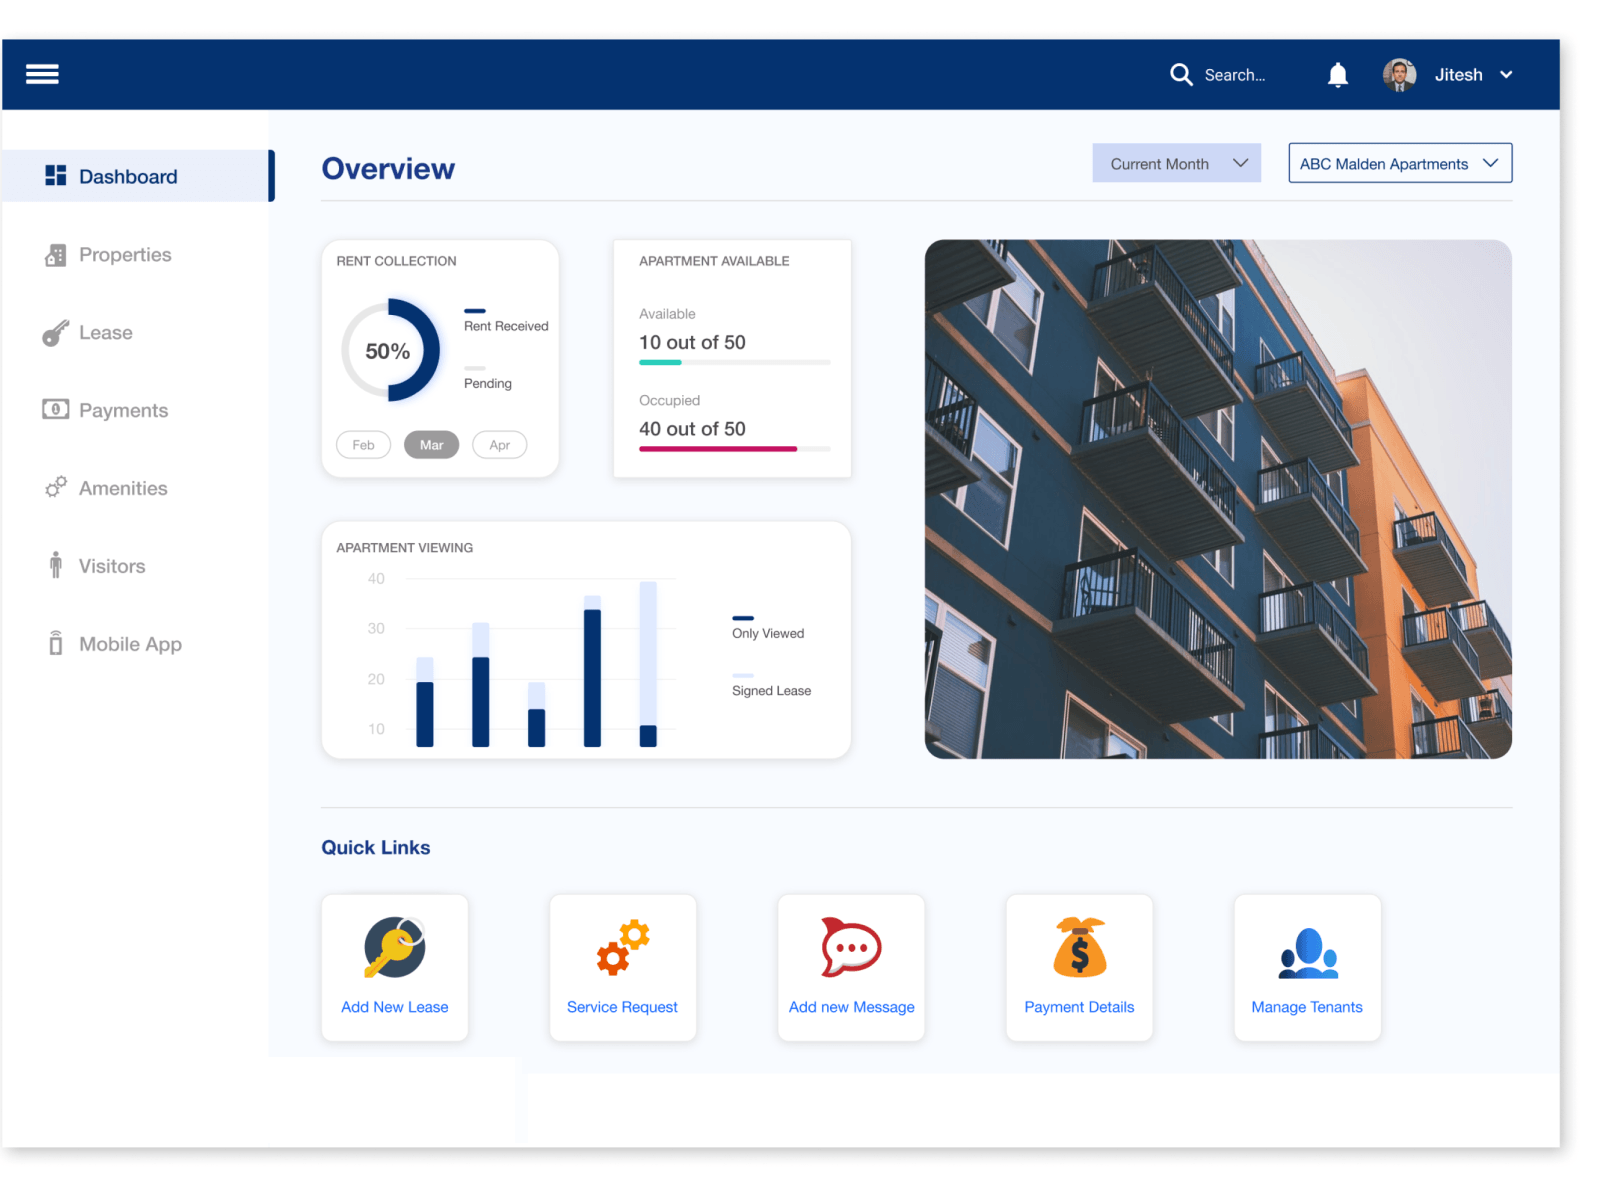
Task: Open notifications bell icon
Action: [x=1337, y=75]
